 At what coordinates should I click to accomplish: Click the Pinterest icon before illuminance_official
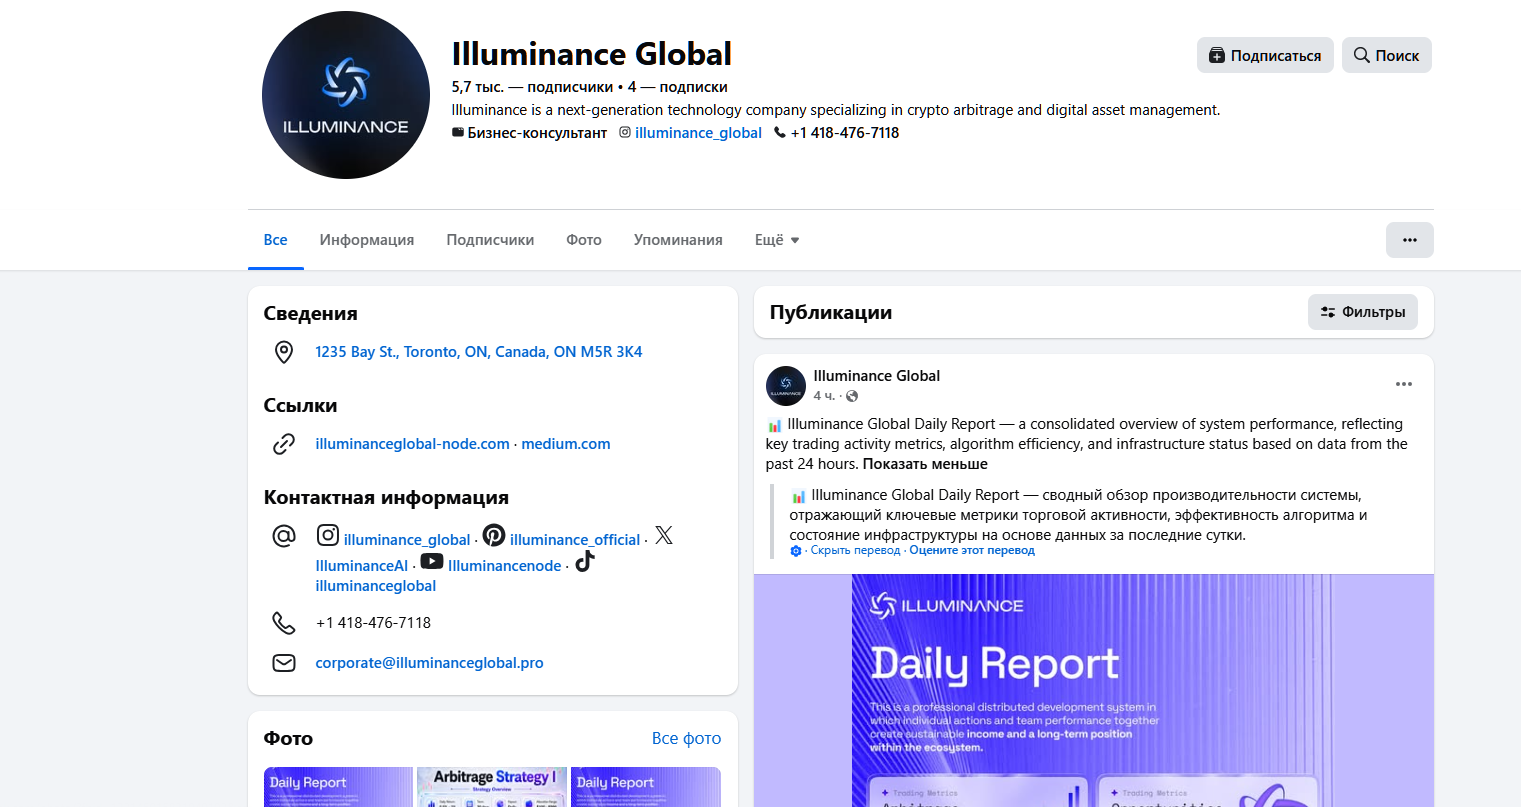(x=494, y=535)
